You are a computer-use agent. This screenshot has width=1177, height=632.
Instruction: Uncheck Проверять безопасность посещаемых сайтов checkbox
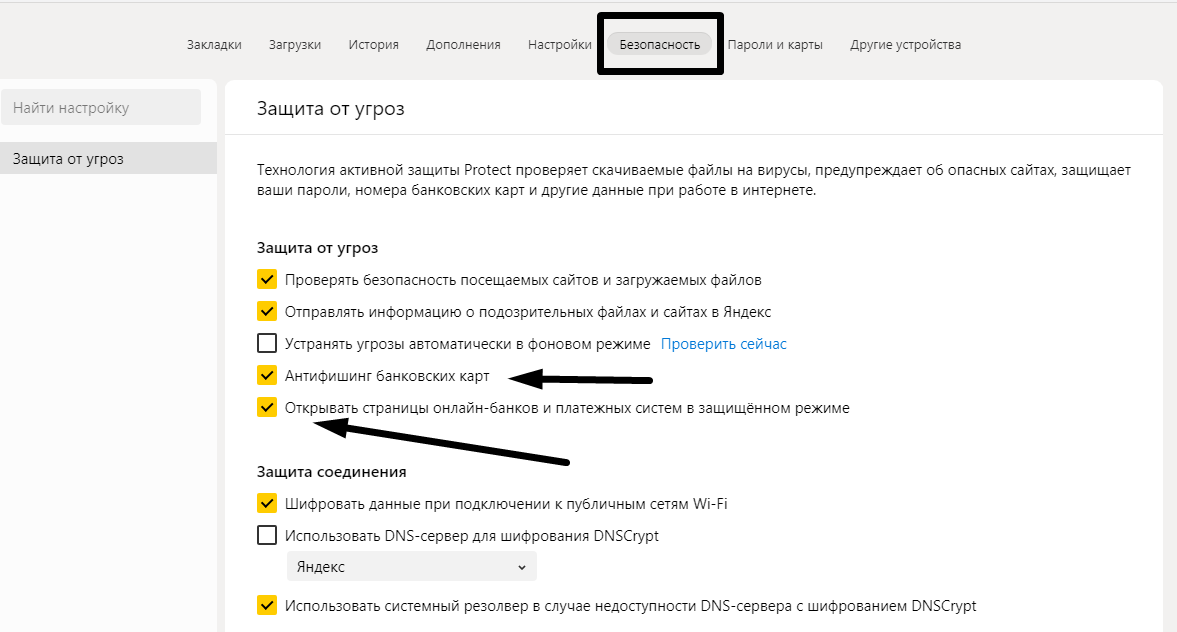[266, 279]
